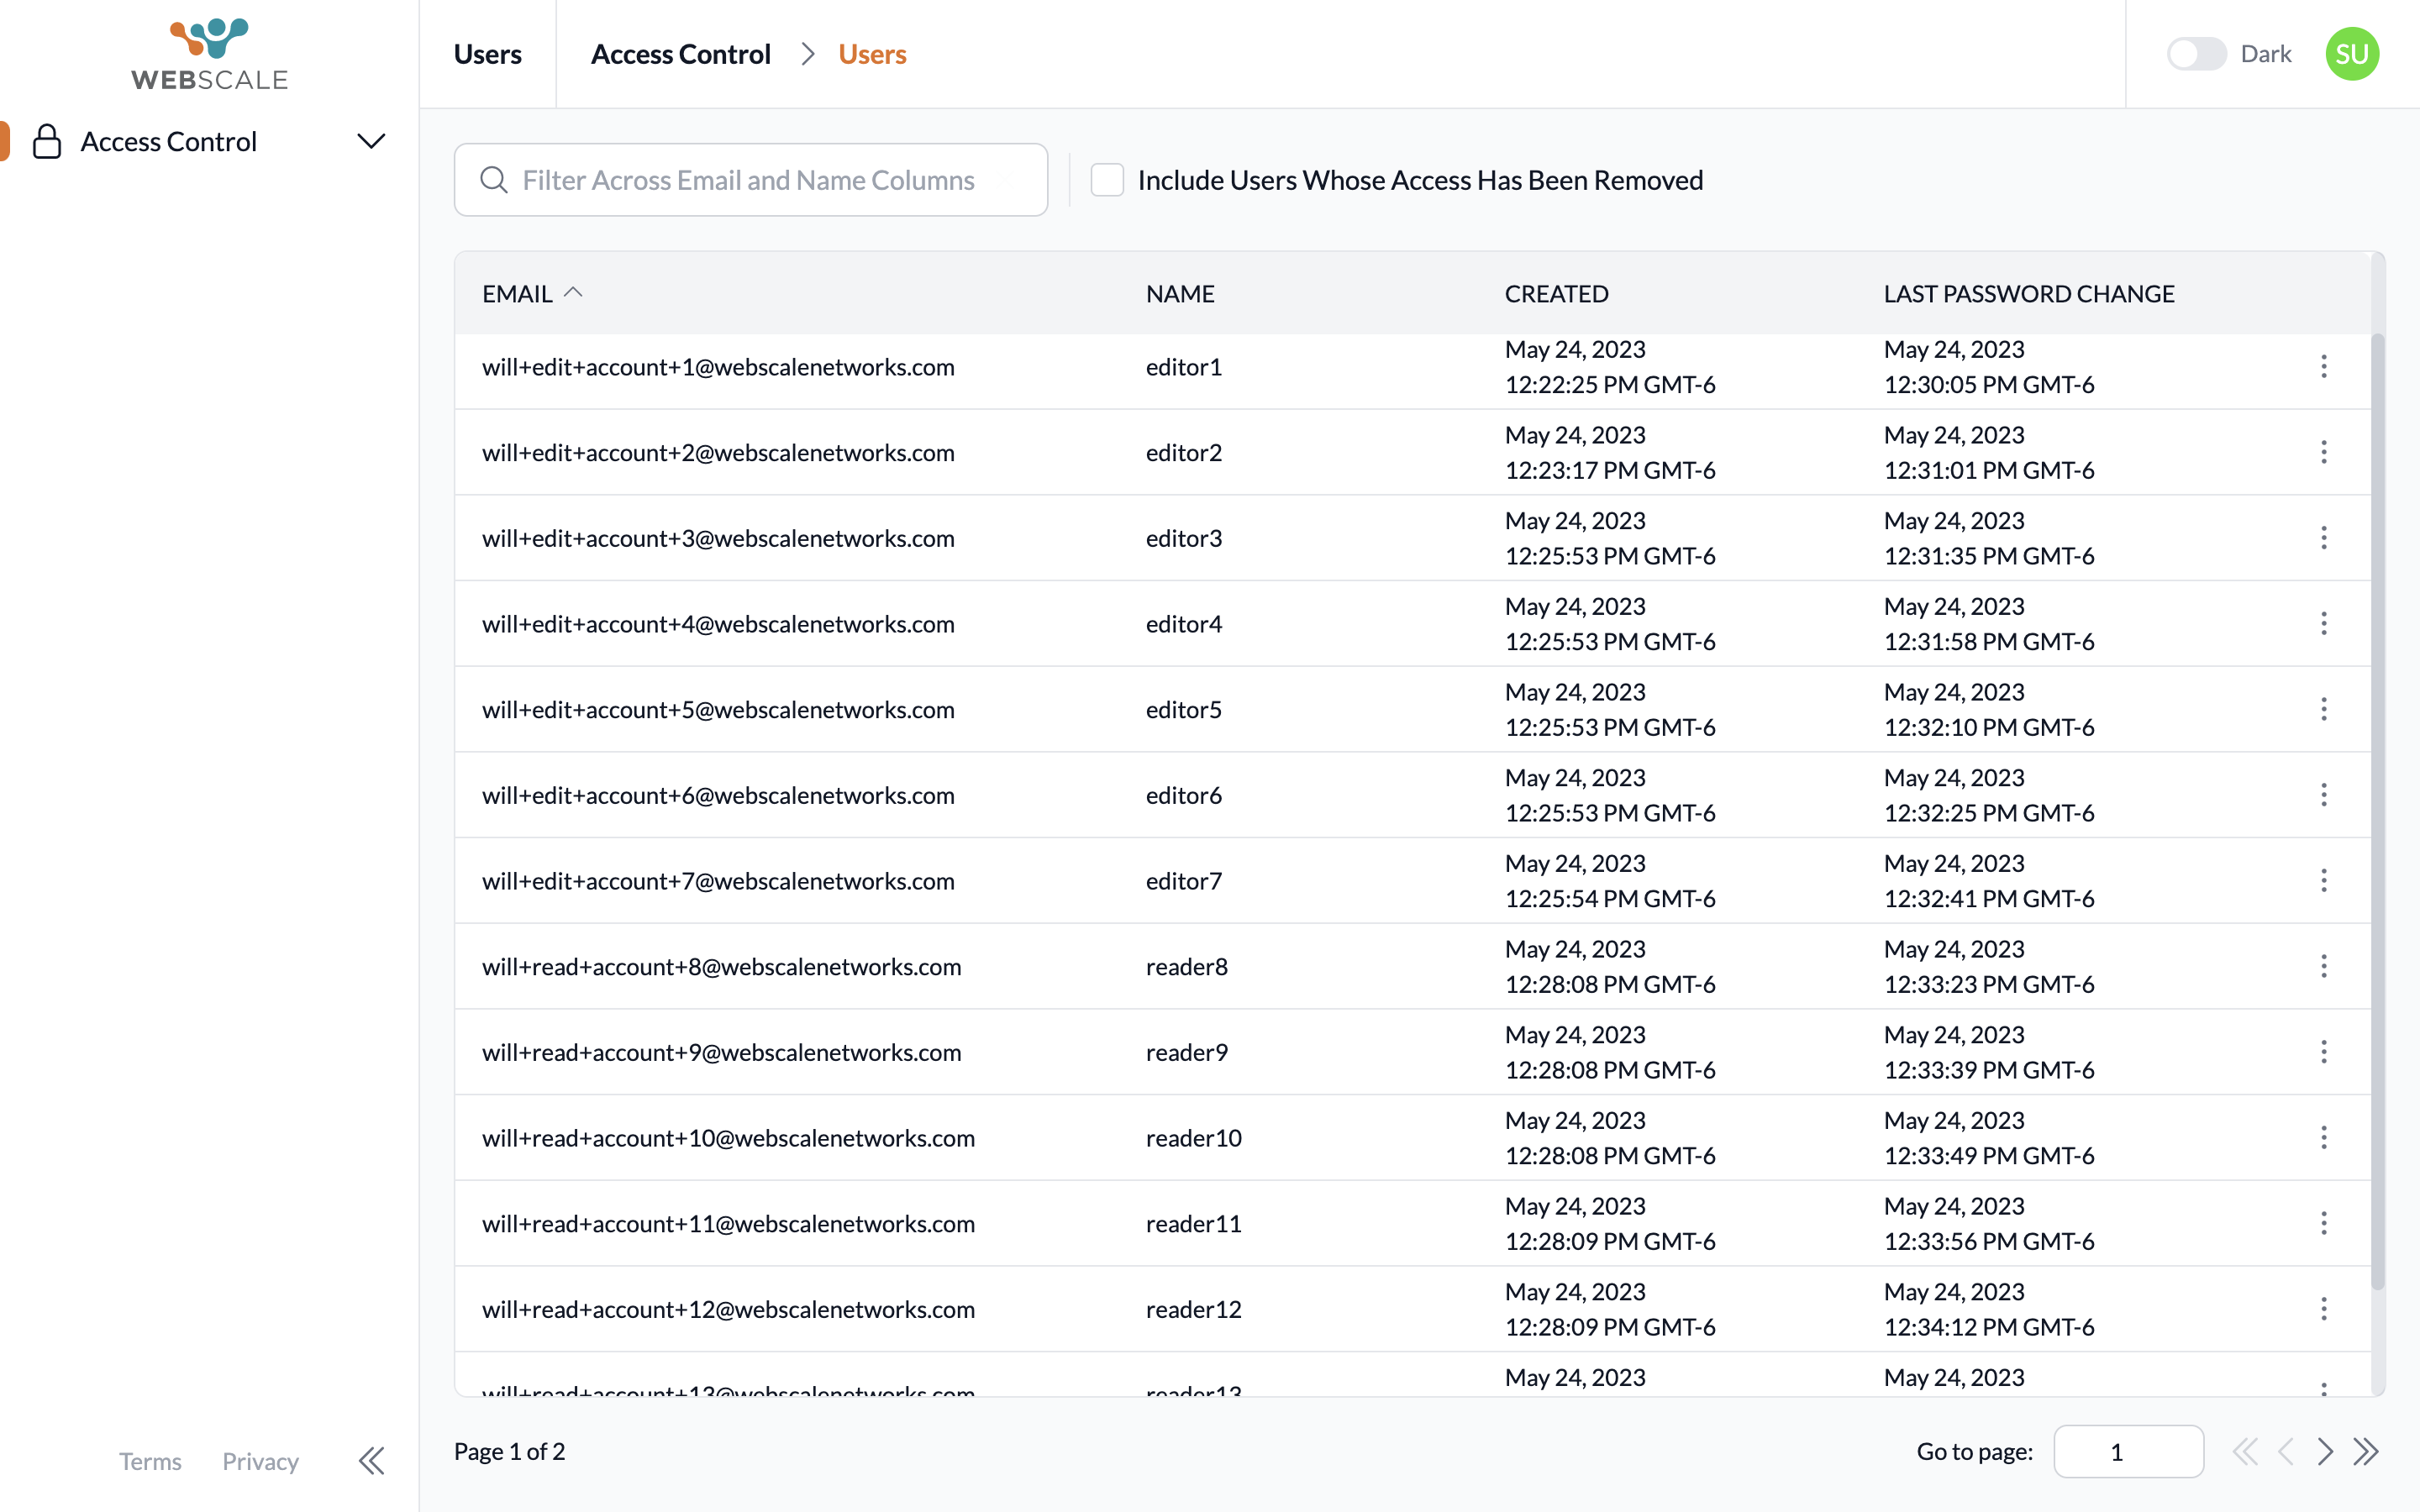Toggle the Dark mode switch

point(2196,54)
